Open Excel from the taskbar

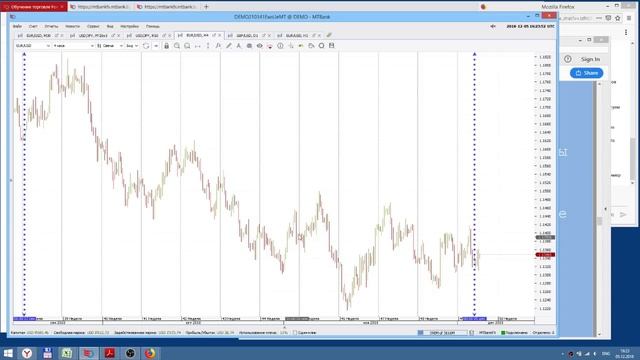[x=67, y=353]
